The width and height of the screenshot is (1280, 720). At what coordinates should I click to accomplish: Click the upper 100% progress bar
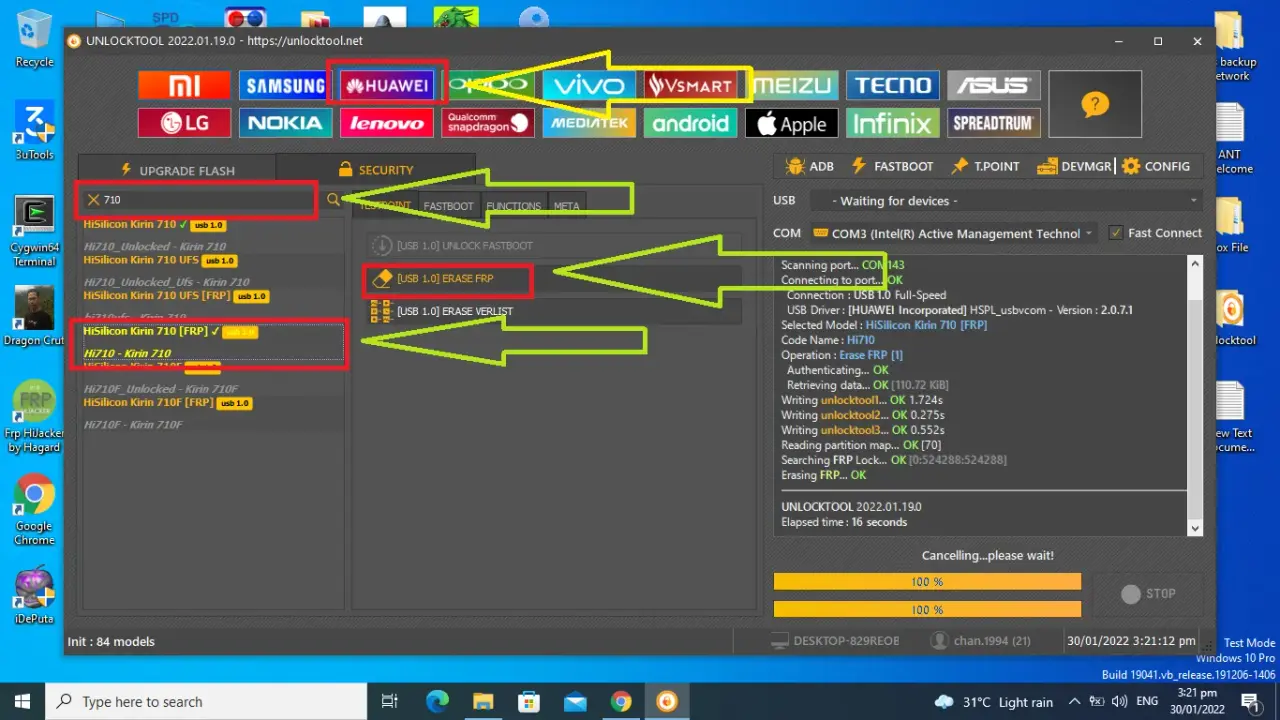click(x=927, y=582)
